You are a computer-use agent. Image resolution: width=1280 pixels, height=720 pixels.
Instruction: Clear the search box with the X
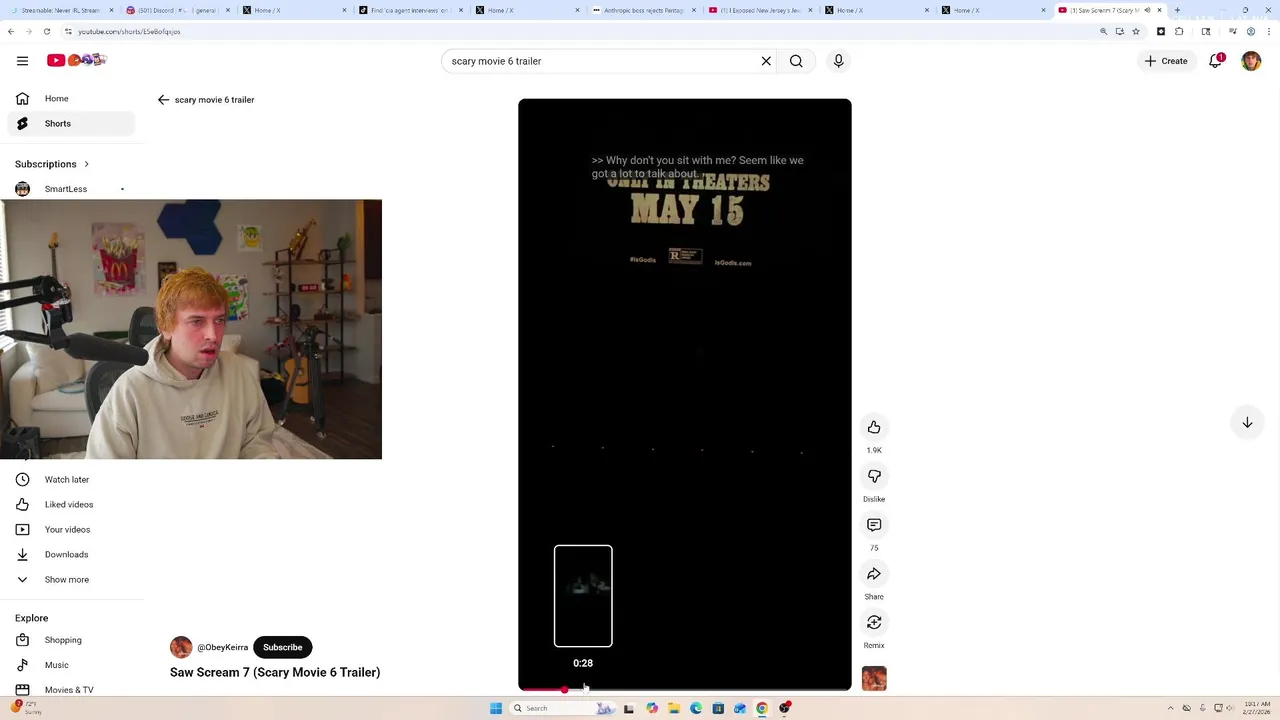pos(766,61)
